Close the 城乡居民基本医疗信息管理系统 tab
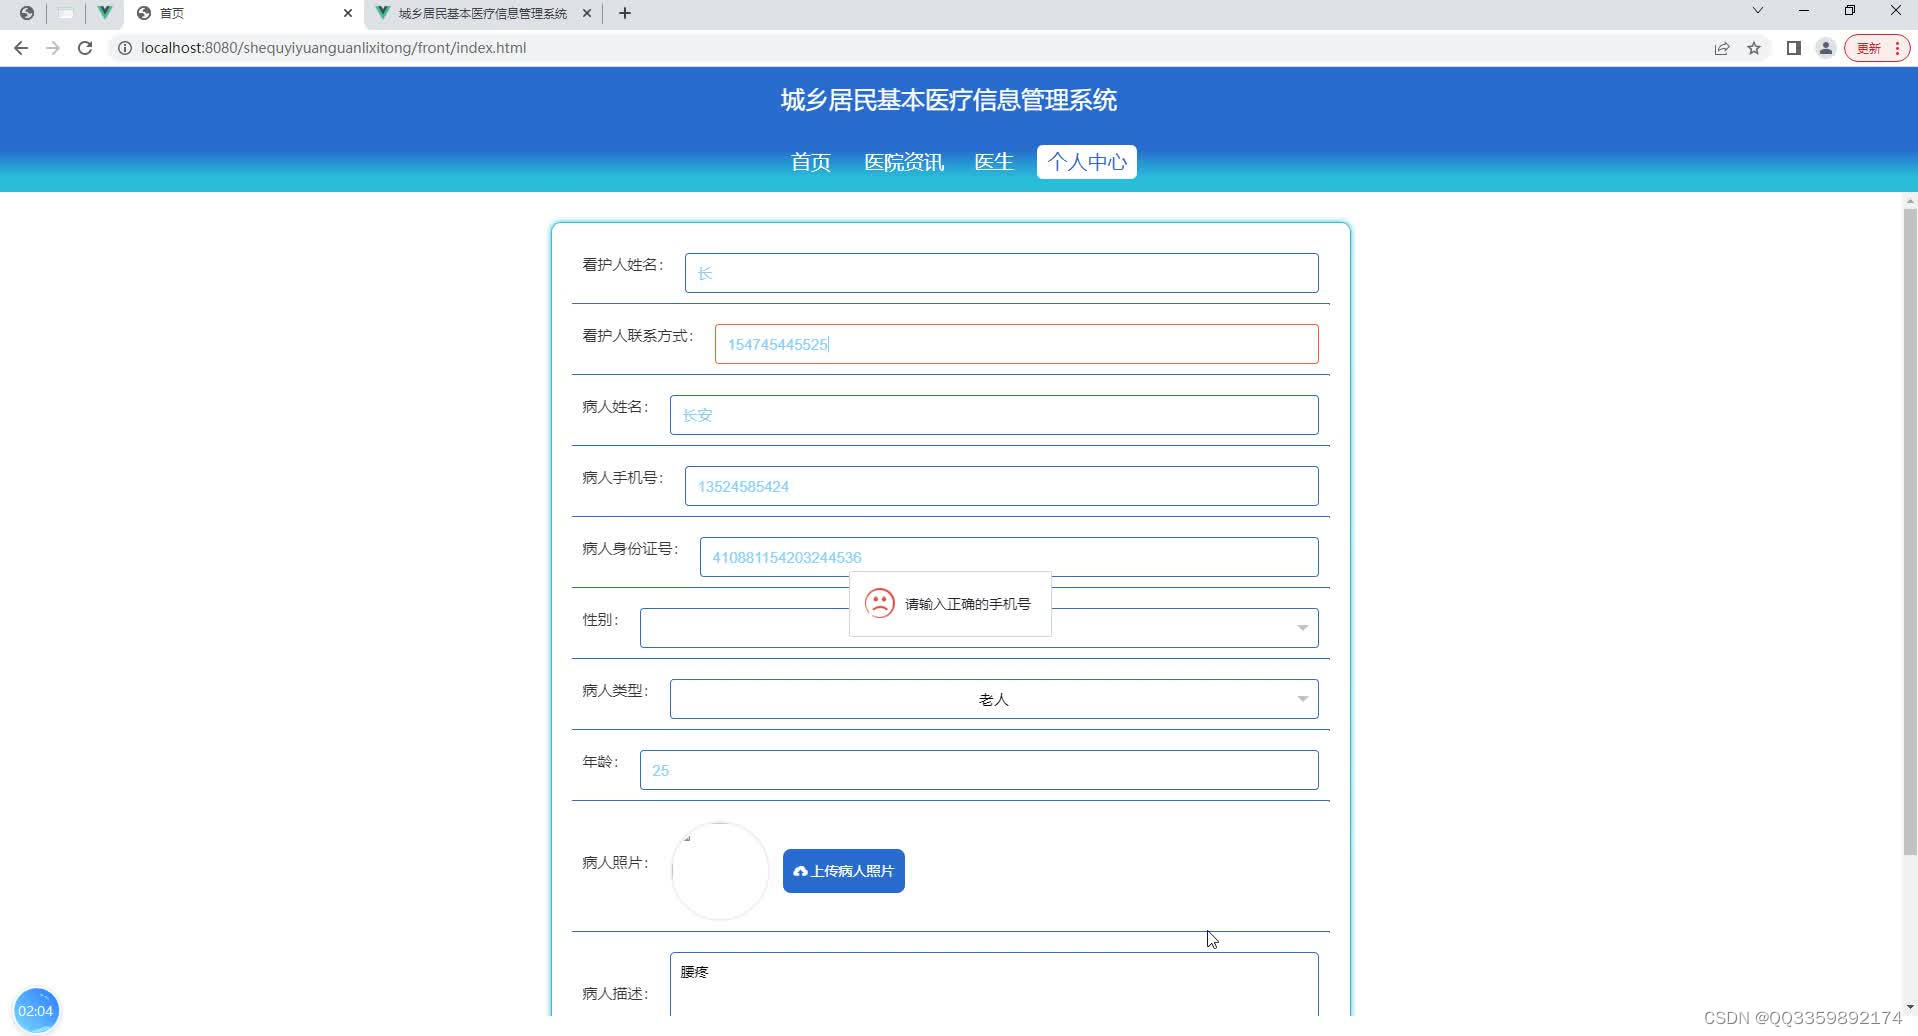1918x1036 pixels. (x=587, y=13)
